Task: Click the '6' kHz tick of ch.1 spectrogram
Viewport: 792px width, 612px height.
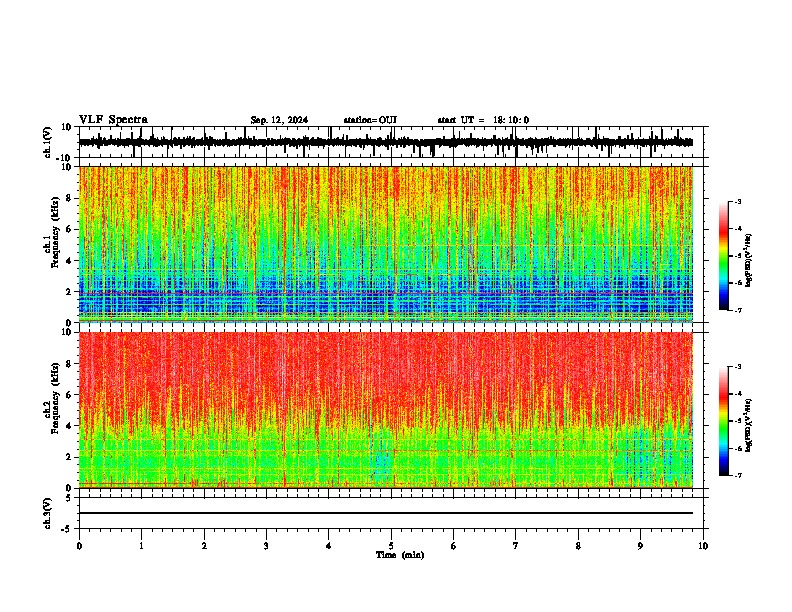Action: click(x=69, y=229)
